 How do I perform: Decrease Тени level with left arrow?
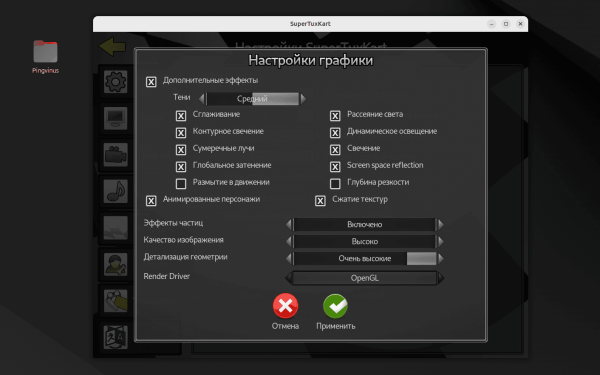(x=202, y=99)
